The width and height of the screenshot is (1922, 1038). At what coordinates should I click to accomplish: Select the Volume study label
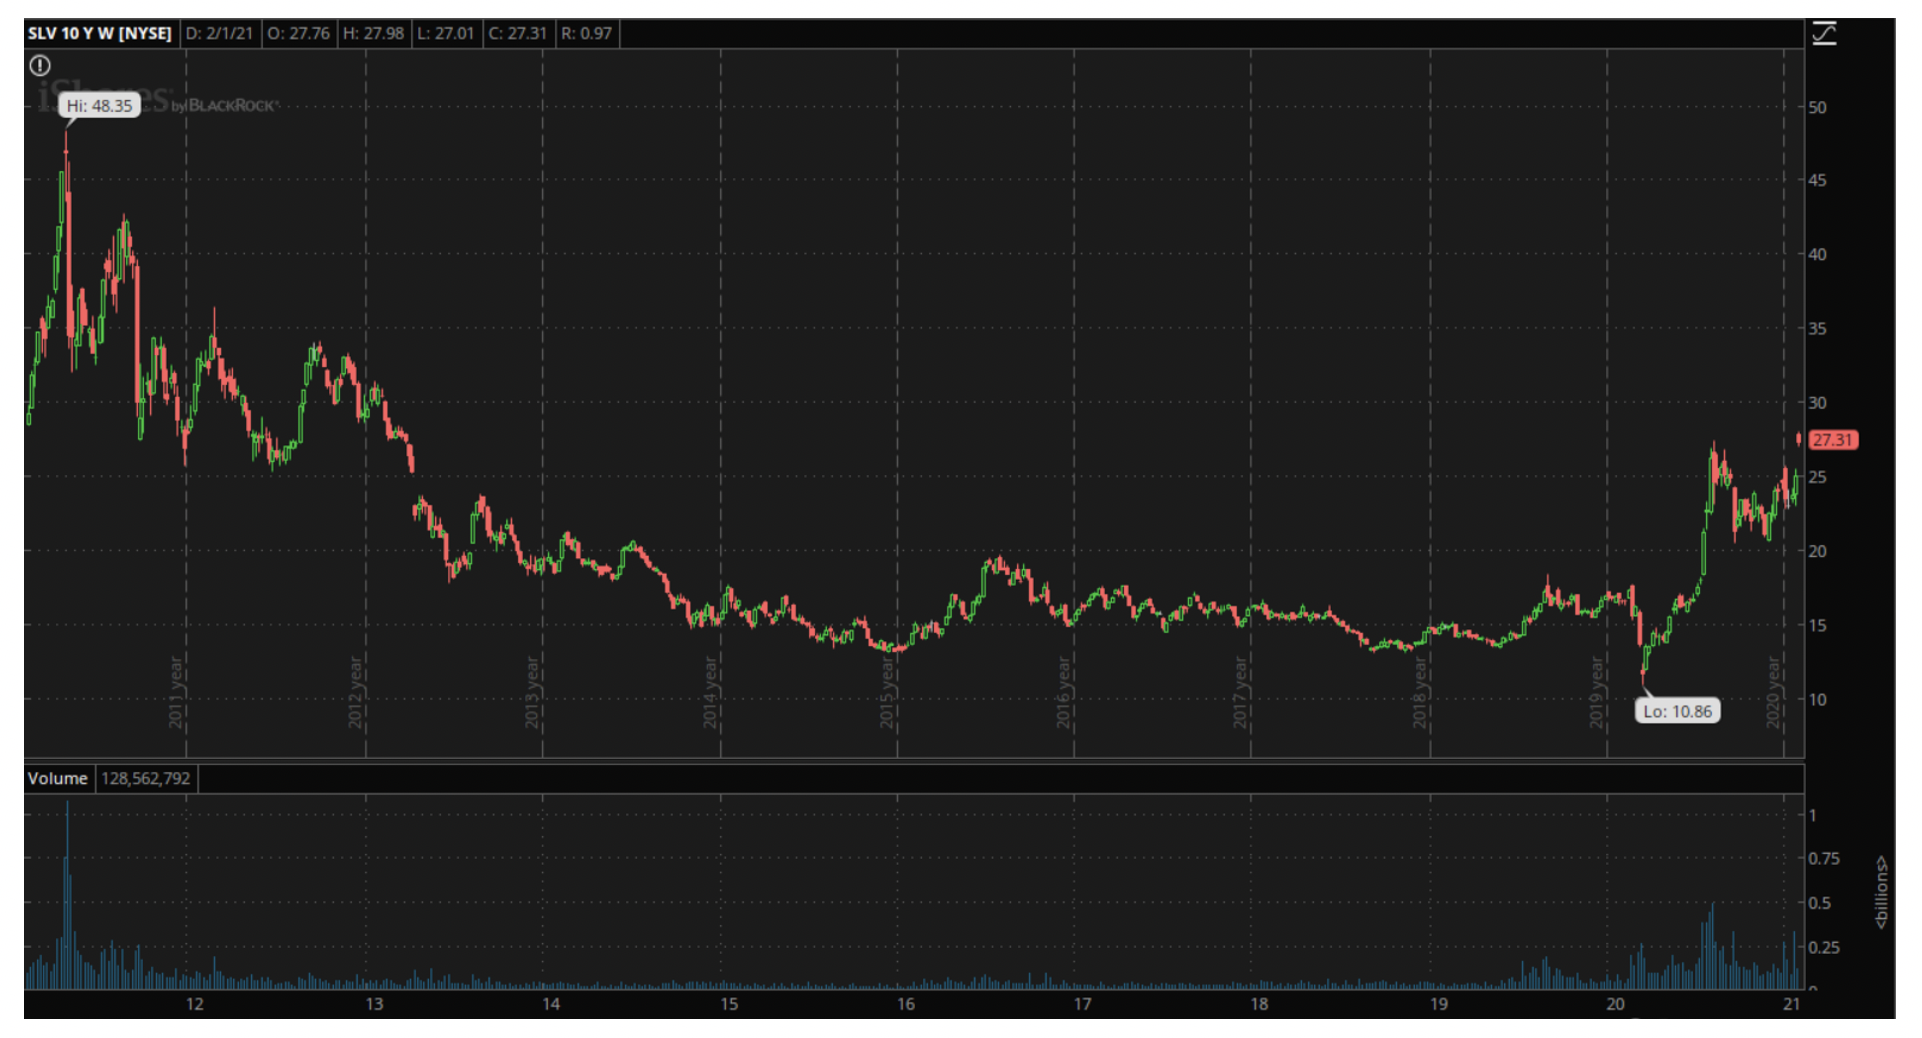(58, 778)
